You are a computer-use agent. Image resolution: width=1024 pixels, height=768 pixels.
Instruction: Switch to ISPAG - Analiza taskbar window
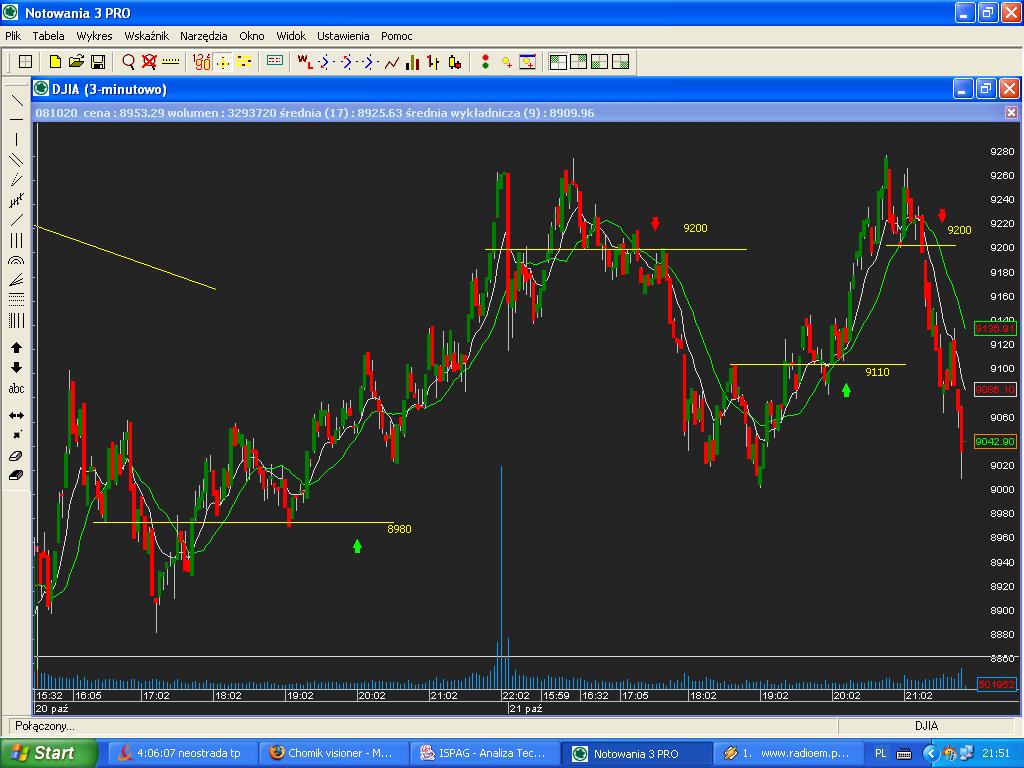tap(484, 753)
